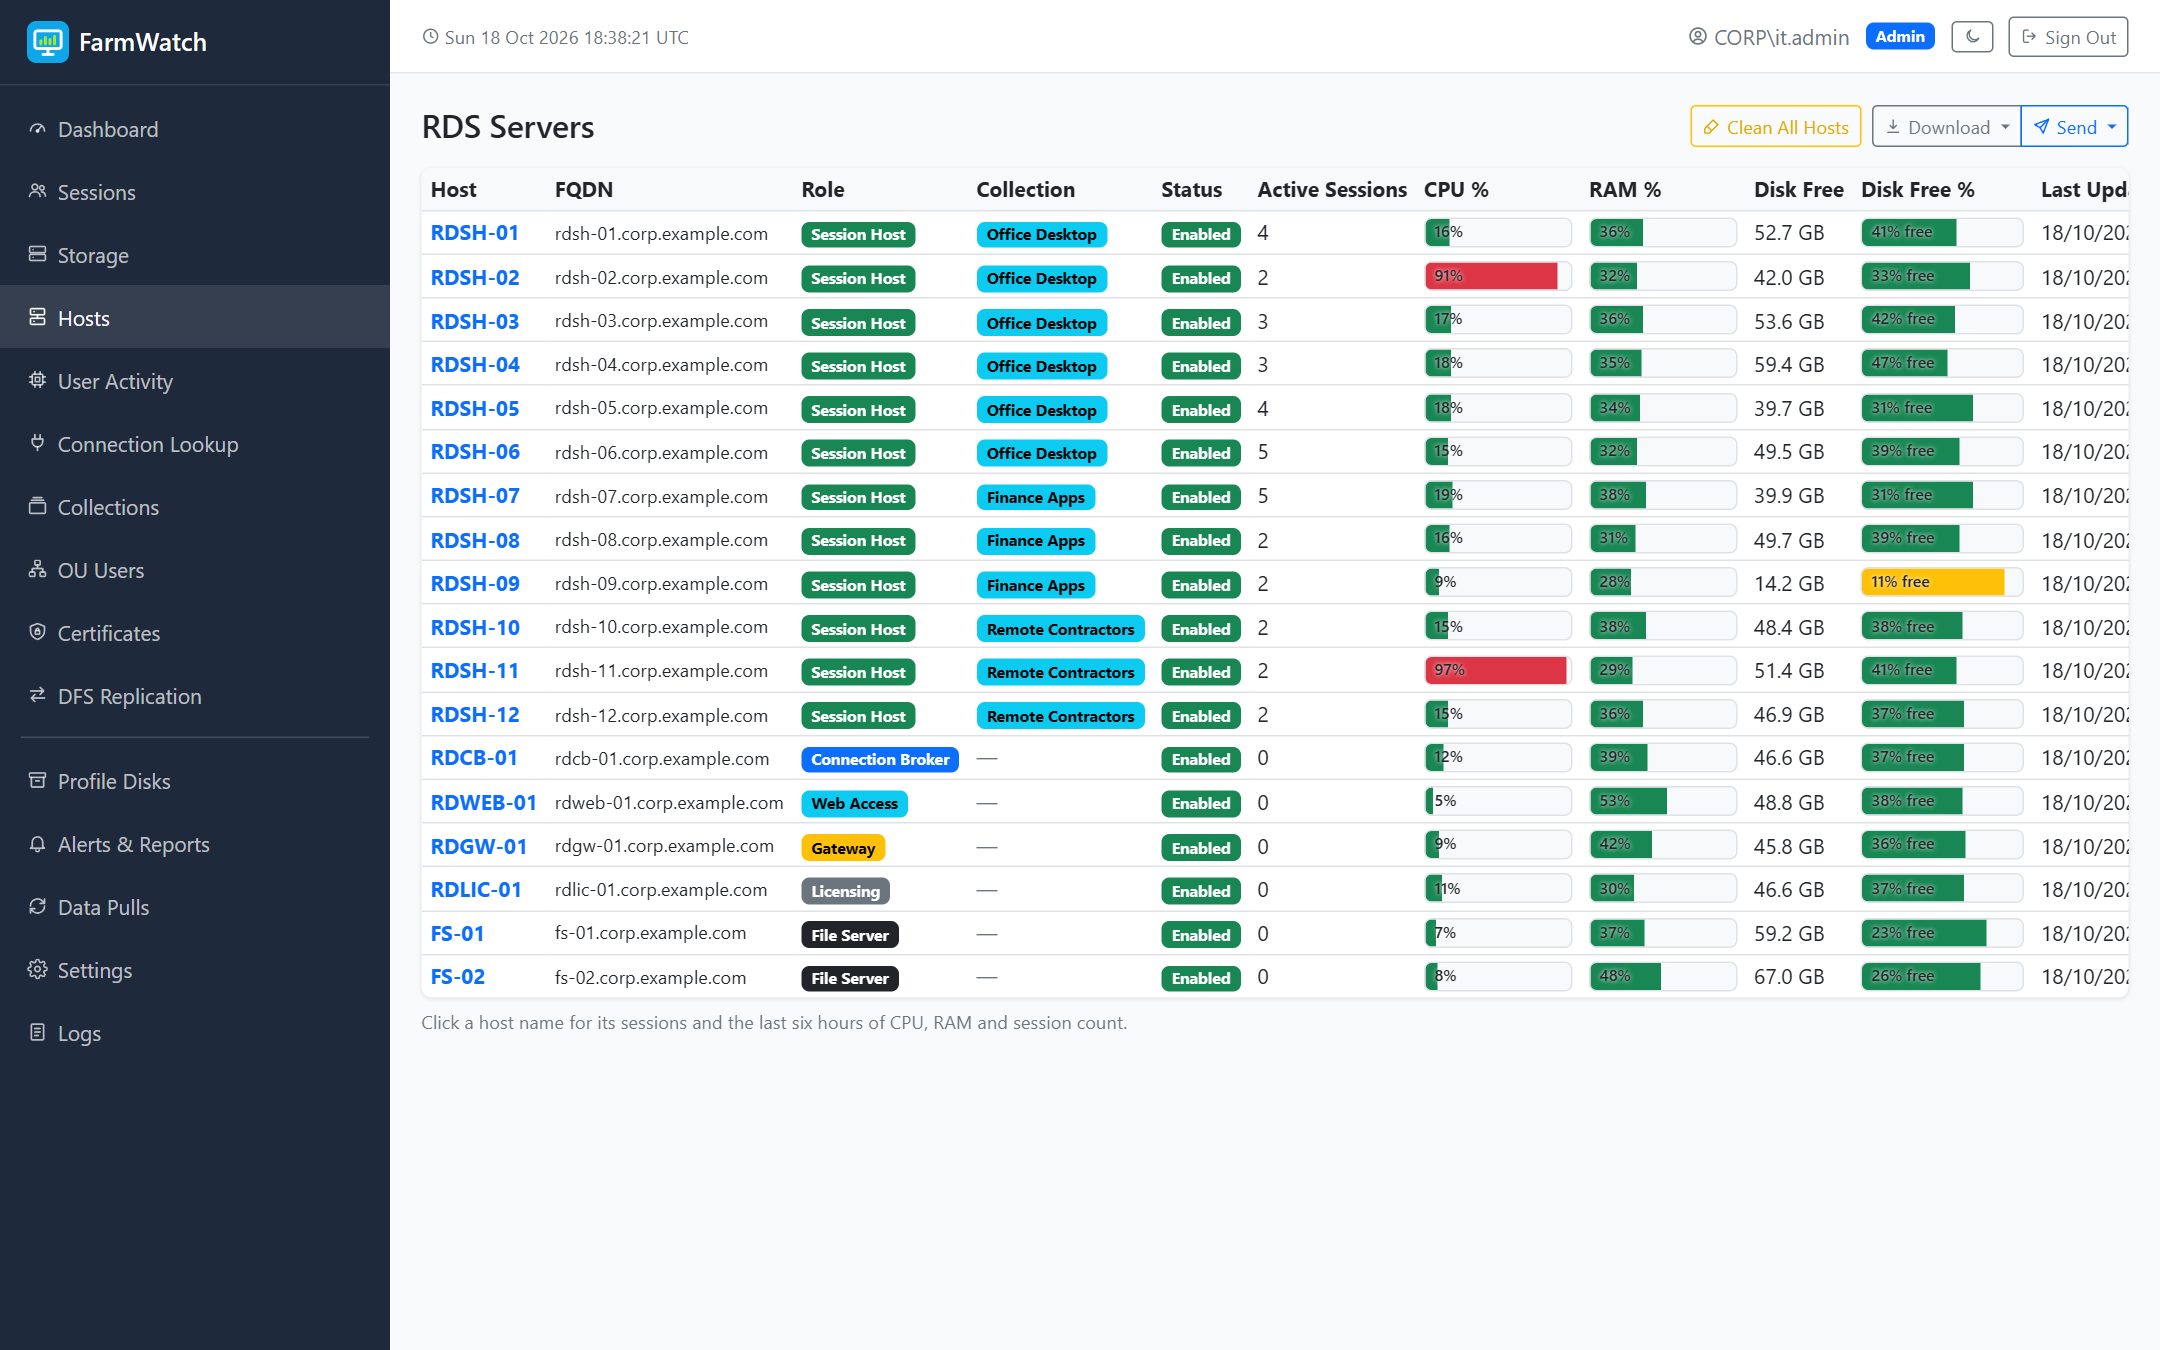Click the RDS Servers page heading
The image size is (2160, 1350).
click(508, 127)
